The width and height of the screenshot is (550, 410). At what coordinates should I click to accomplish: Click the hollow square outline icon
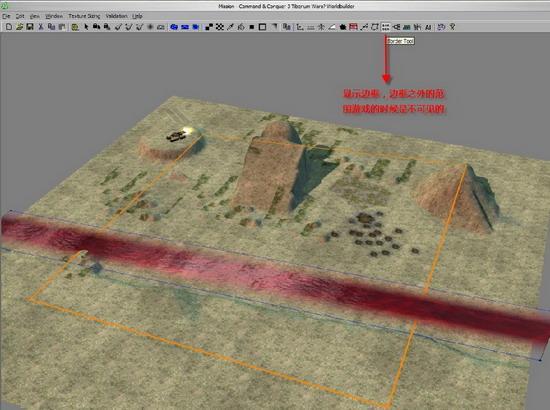tap(262, 27)
